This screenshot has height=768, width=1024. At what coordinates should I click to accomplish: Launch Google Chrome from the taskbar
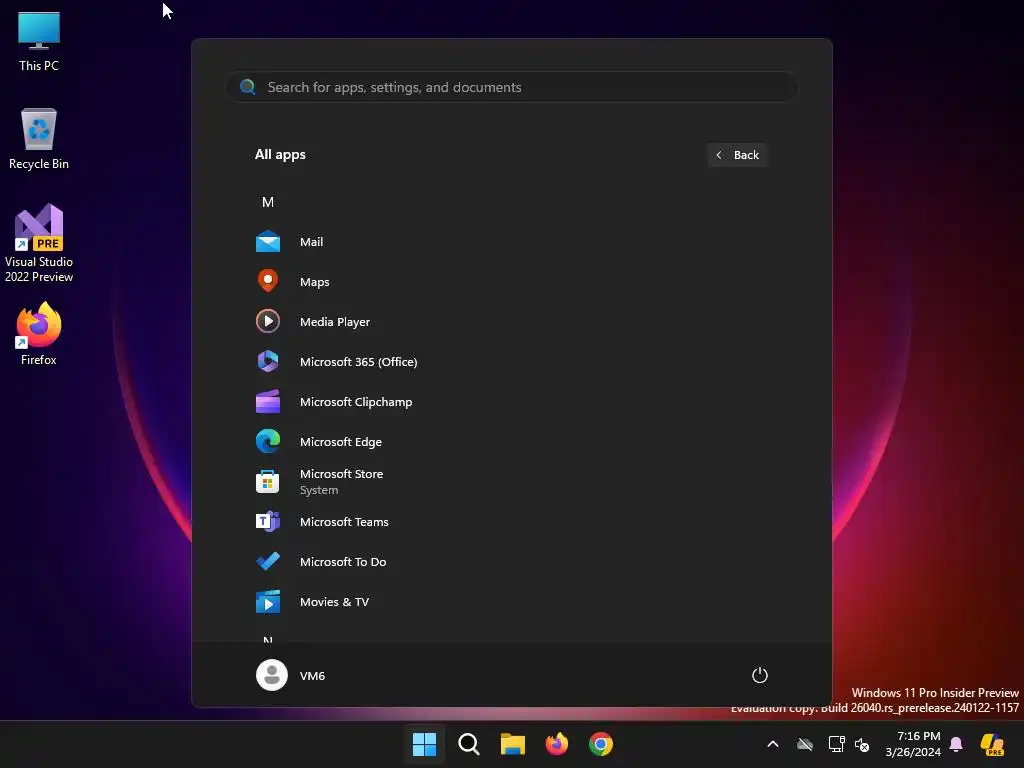[601, 744]
